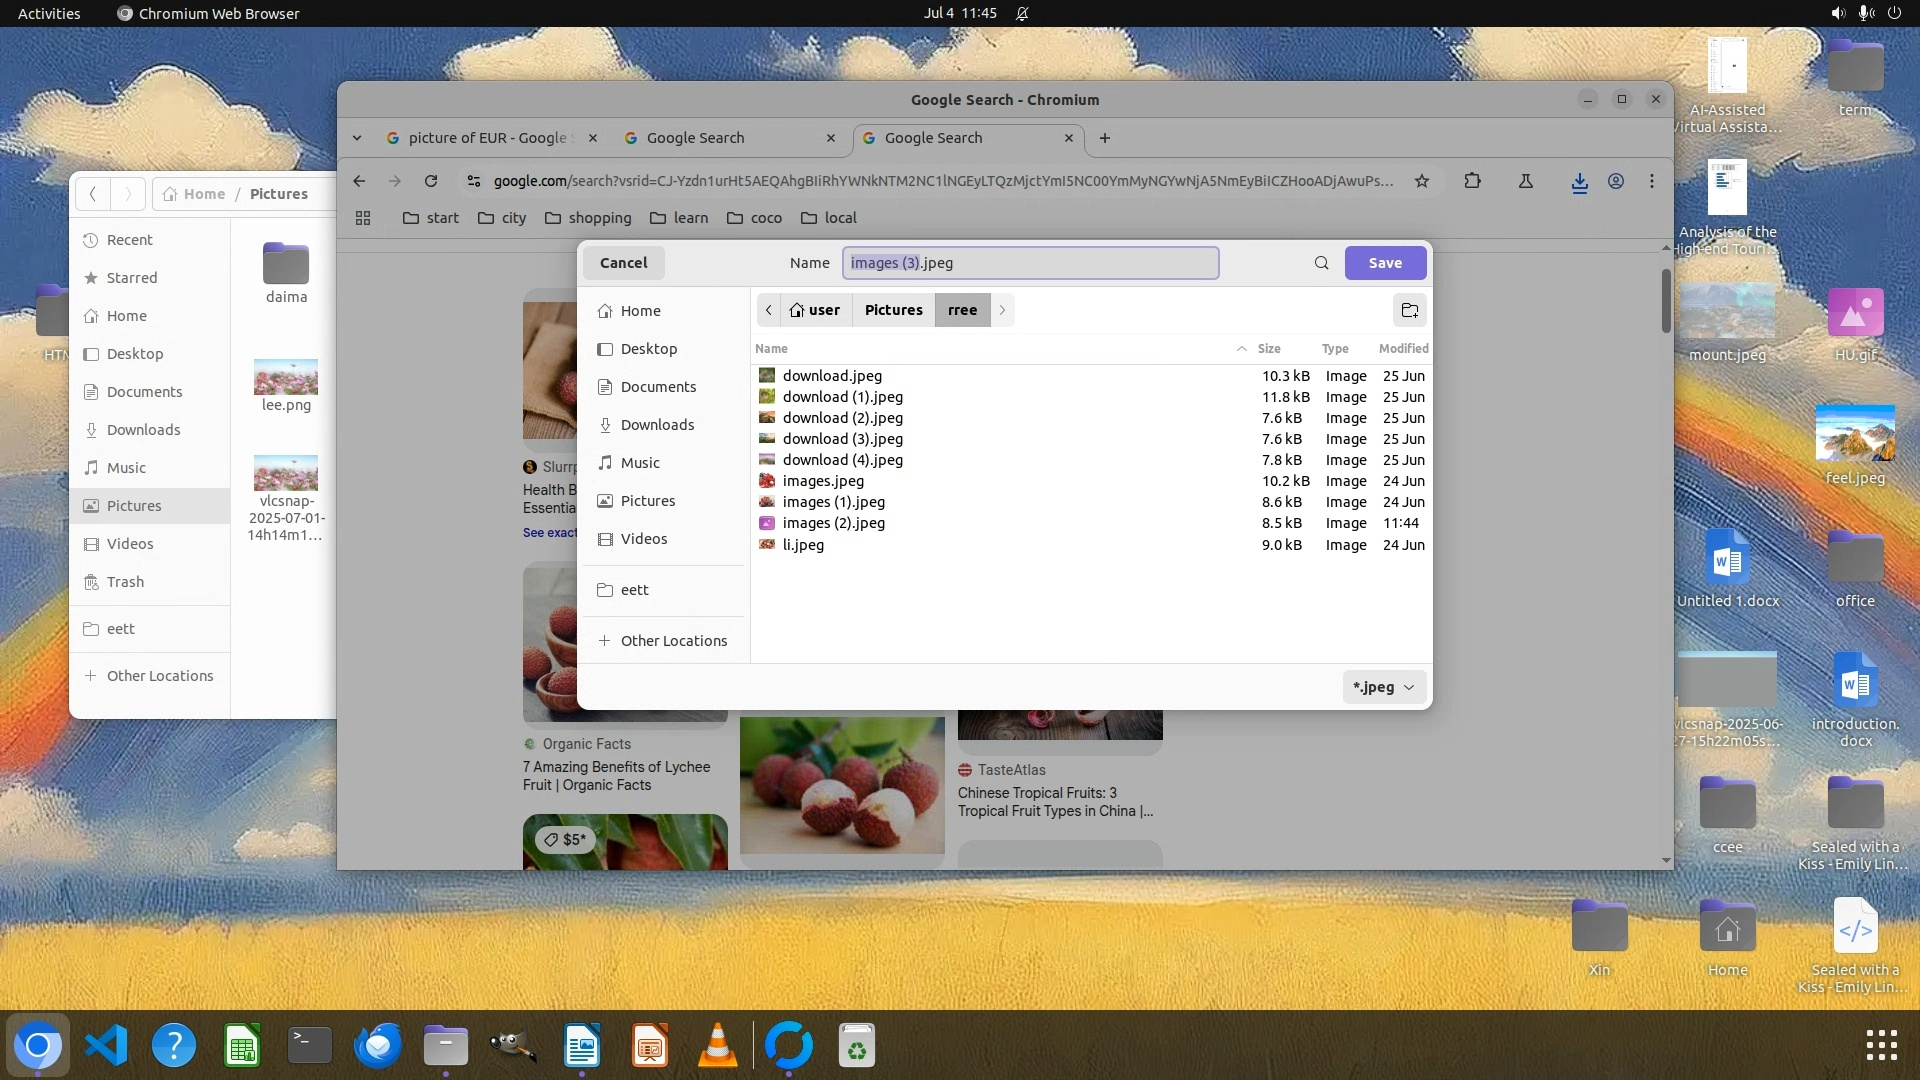Image resolution: width=1920 pixels, height=1080 pixels.
Task: Select Downloads in save dialog sidebar
Action: click(656, 425)
